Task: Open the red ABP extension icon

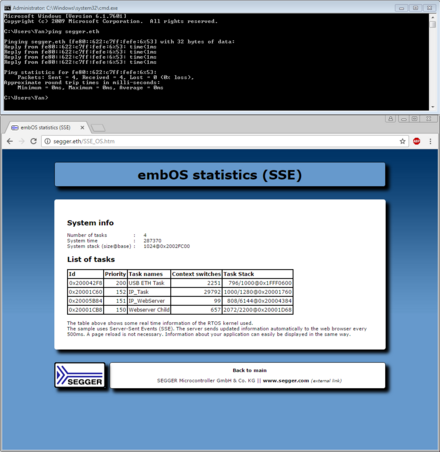Action: 417,141
